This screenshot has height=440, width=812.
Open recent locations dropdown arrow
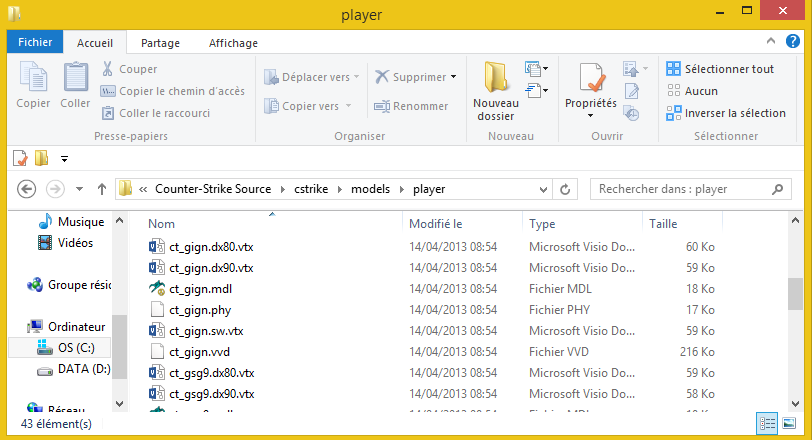[x=79, y=189]
